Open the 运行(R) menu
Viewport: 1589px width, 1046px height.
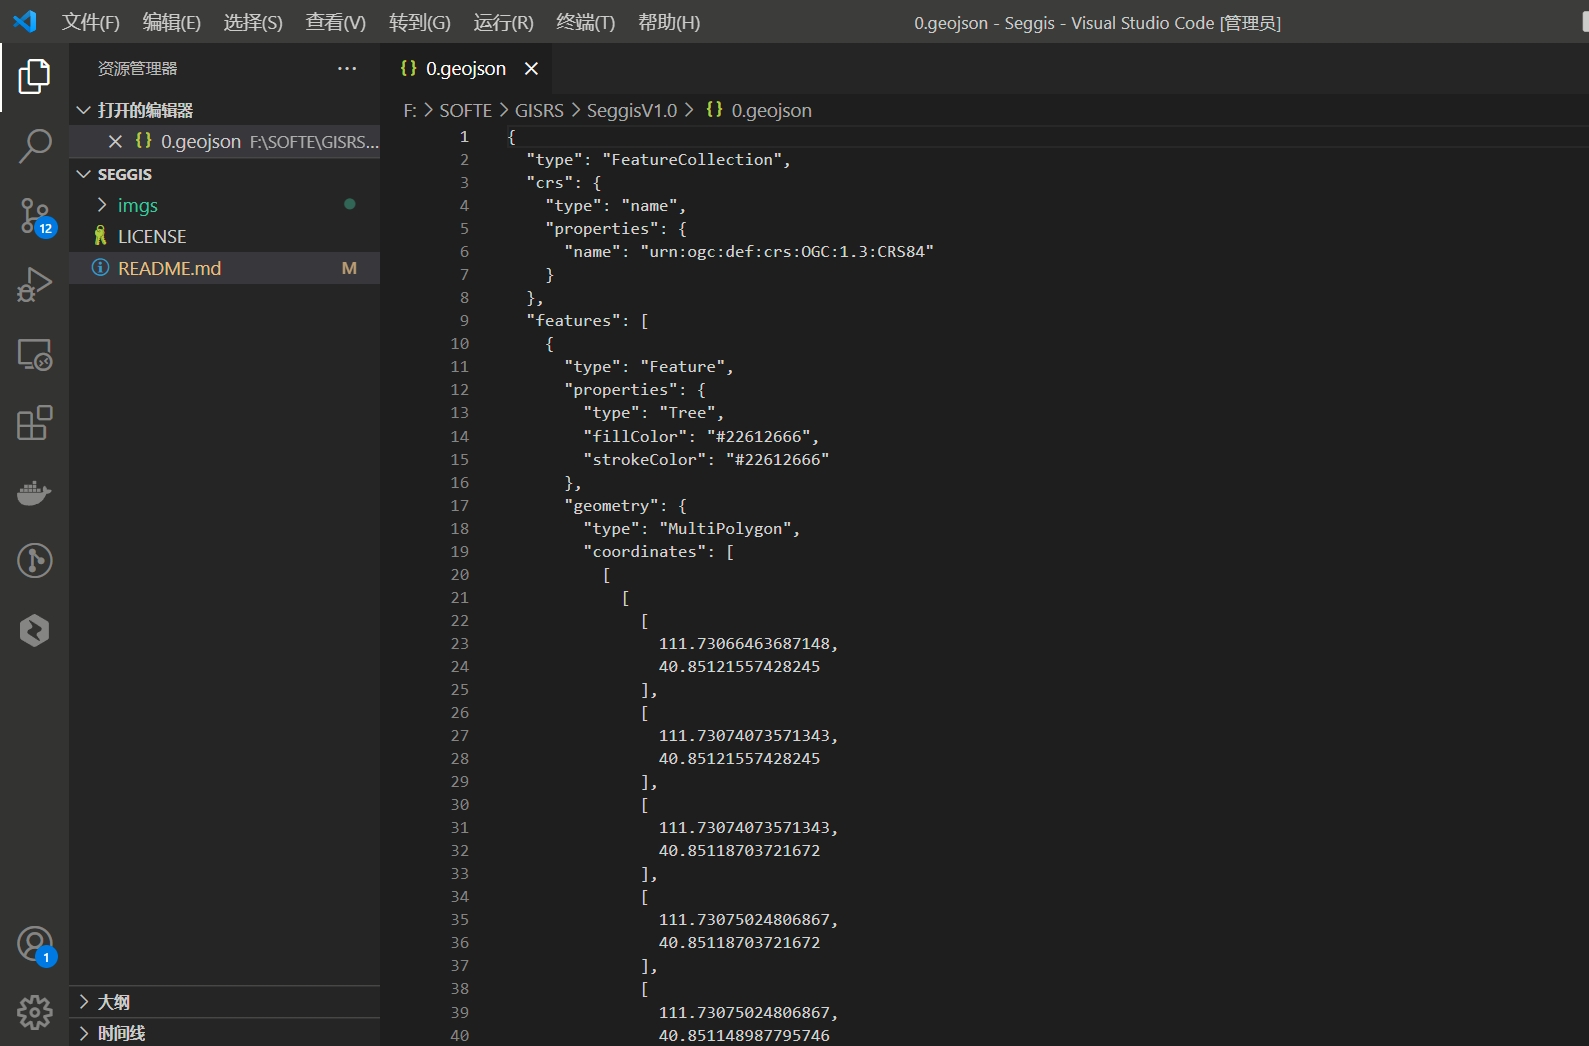click(x=503, y=22)
